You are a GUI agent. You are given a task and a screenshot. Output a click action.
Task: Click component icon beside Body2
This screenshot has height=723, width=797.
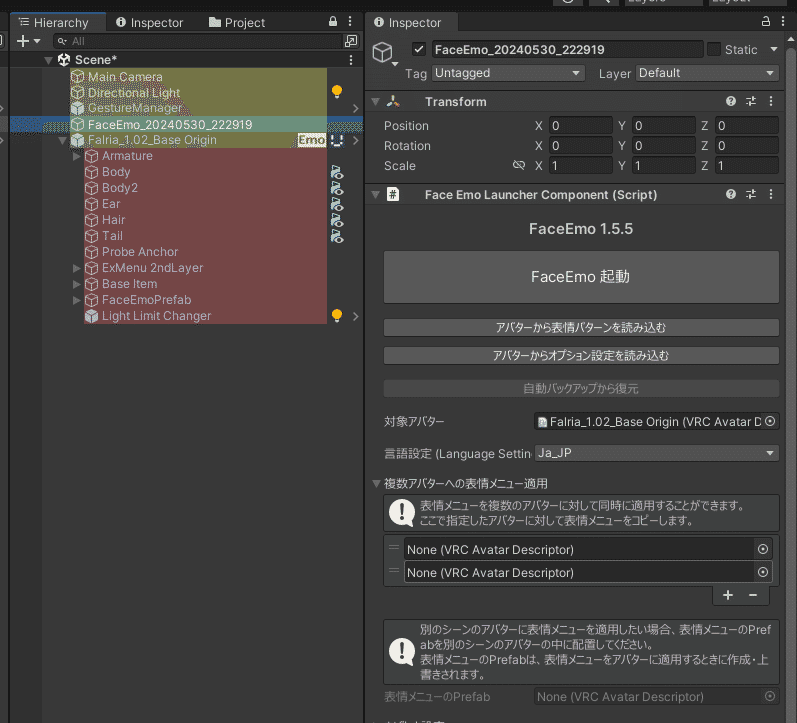tap(336, 188)
